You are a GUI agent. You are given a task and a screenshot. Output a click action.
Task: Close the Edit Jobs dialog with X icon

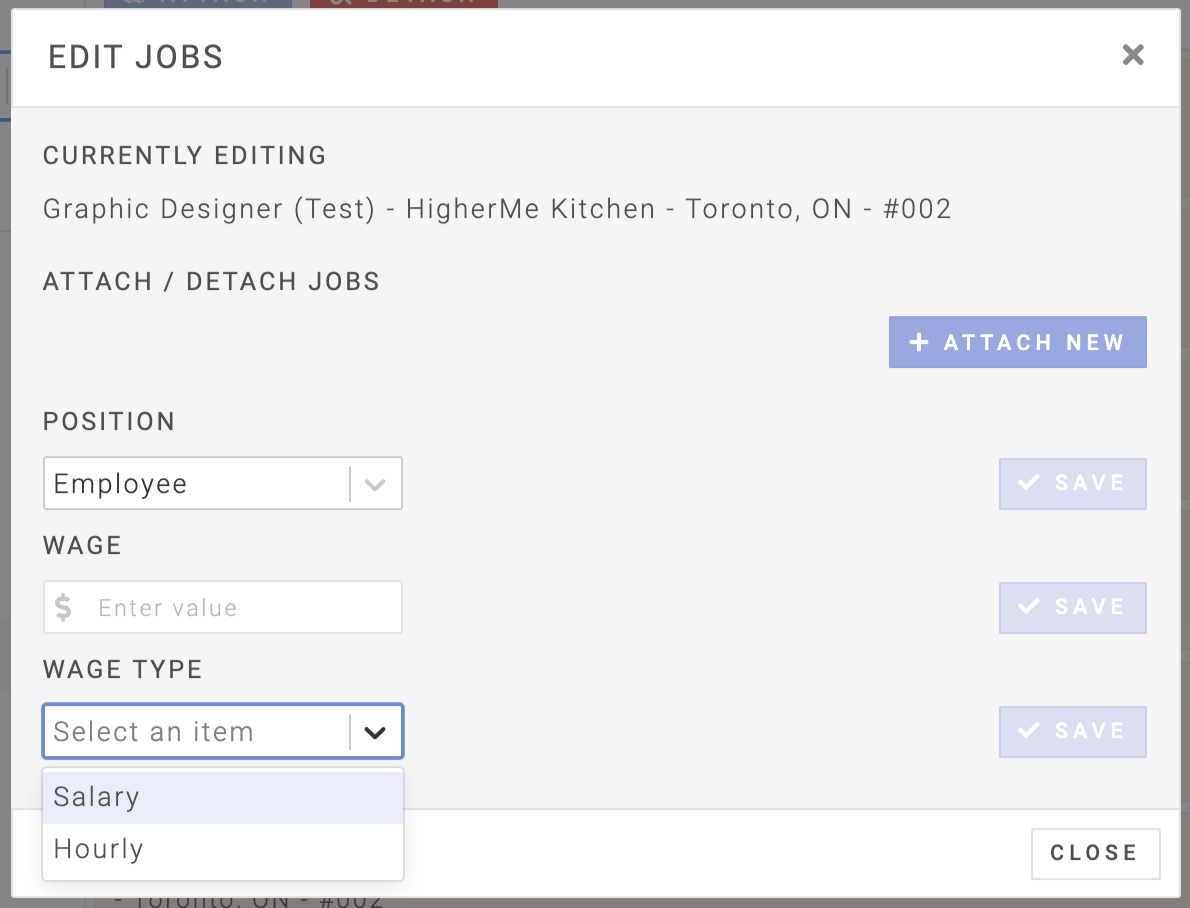click(1132, 55)
